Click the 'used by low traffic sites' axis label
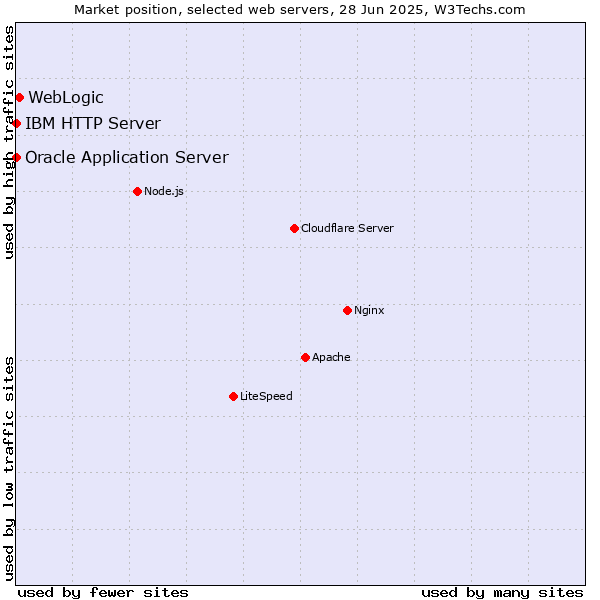600x600 pixels. 8,469
